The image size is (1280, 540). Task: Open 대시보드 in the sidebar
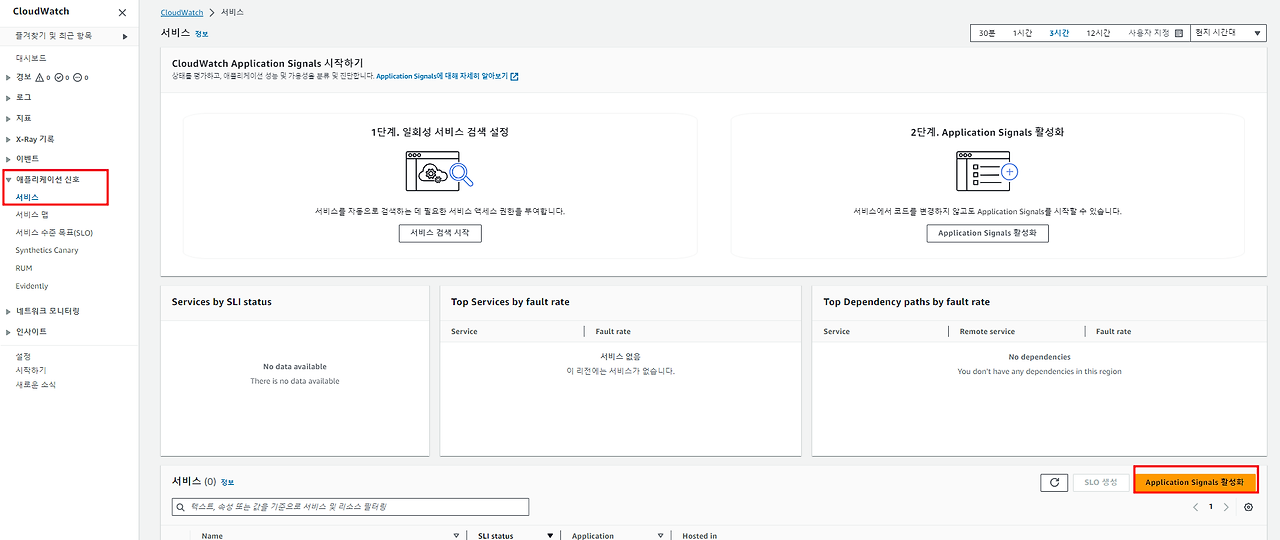(31, 58)
